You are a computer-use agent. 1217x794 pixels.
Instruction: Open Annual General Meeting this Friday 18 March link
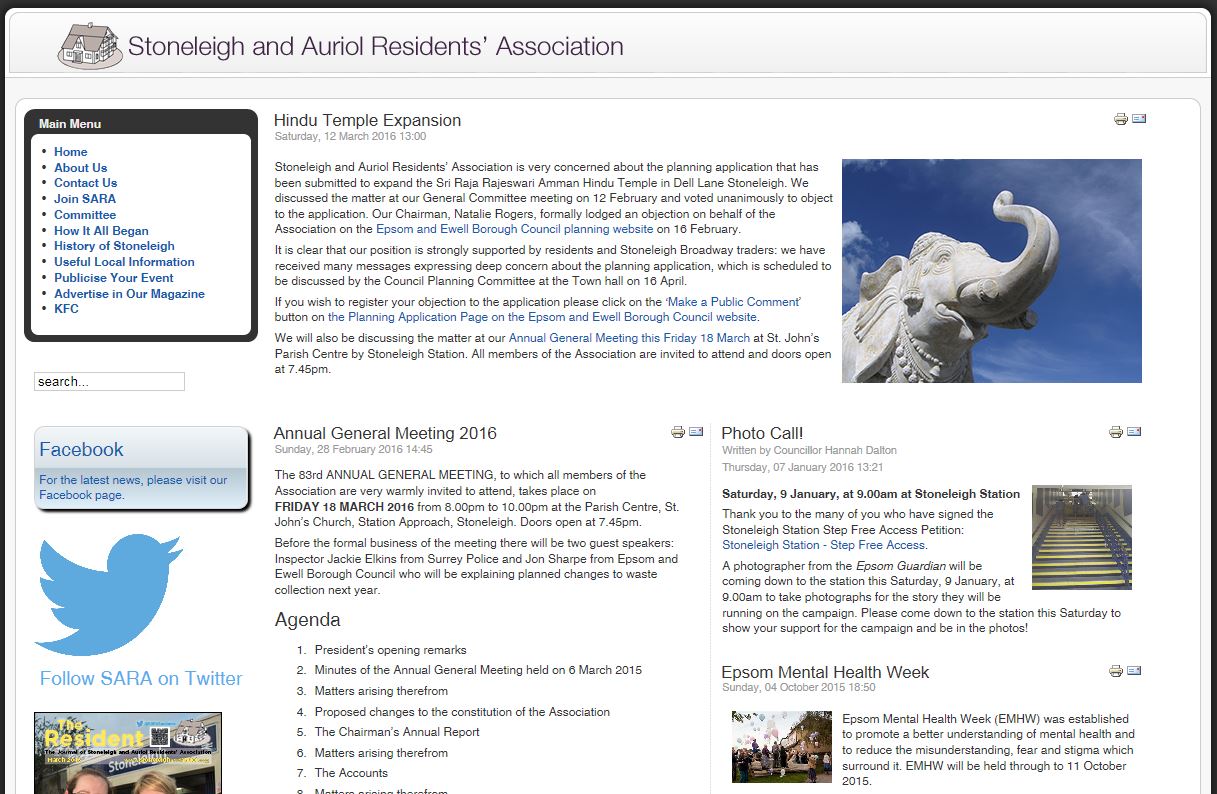click(629, 338)
